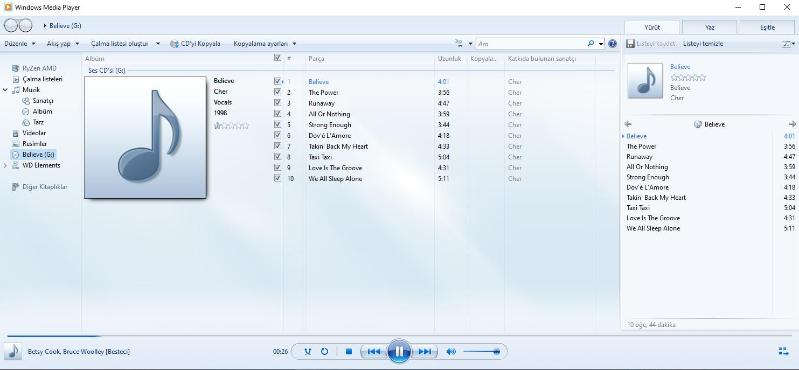Uncheck the Taxi Taxi track checkbox
This screenshot has height=370, width=799.
(x=277, y=156)
